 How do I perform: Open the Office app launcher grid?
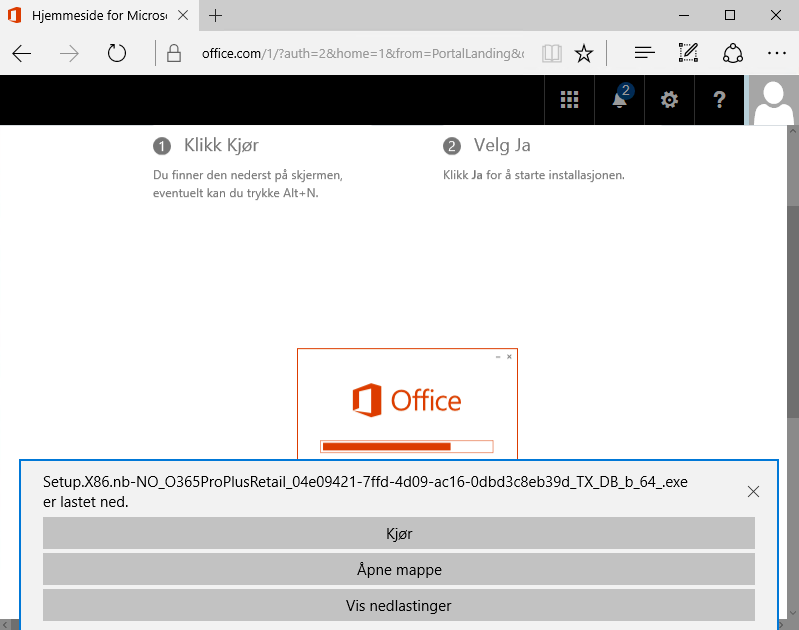[569, 100]
